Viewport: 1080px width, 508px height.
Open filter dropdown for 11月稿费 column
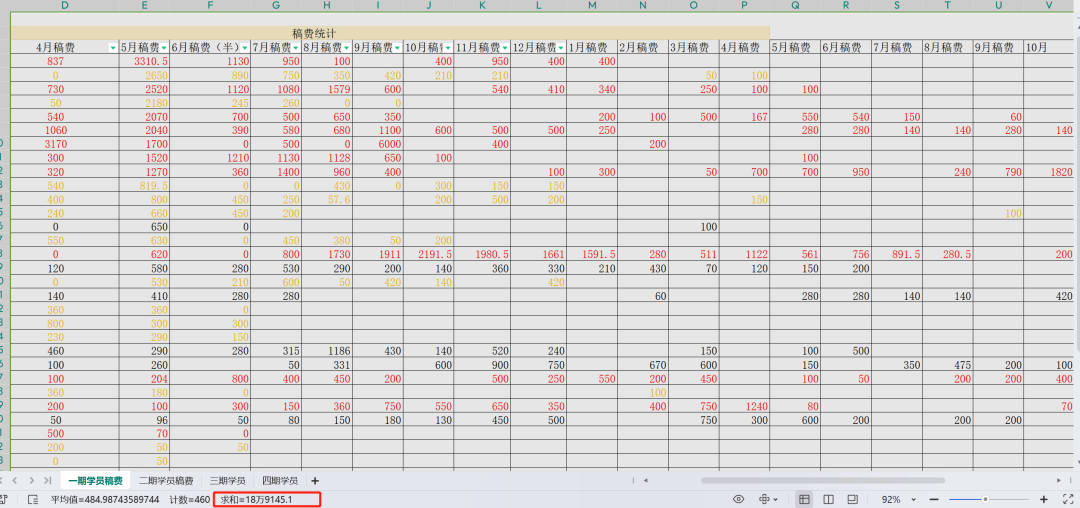(x=506, y=47)
